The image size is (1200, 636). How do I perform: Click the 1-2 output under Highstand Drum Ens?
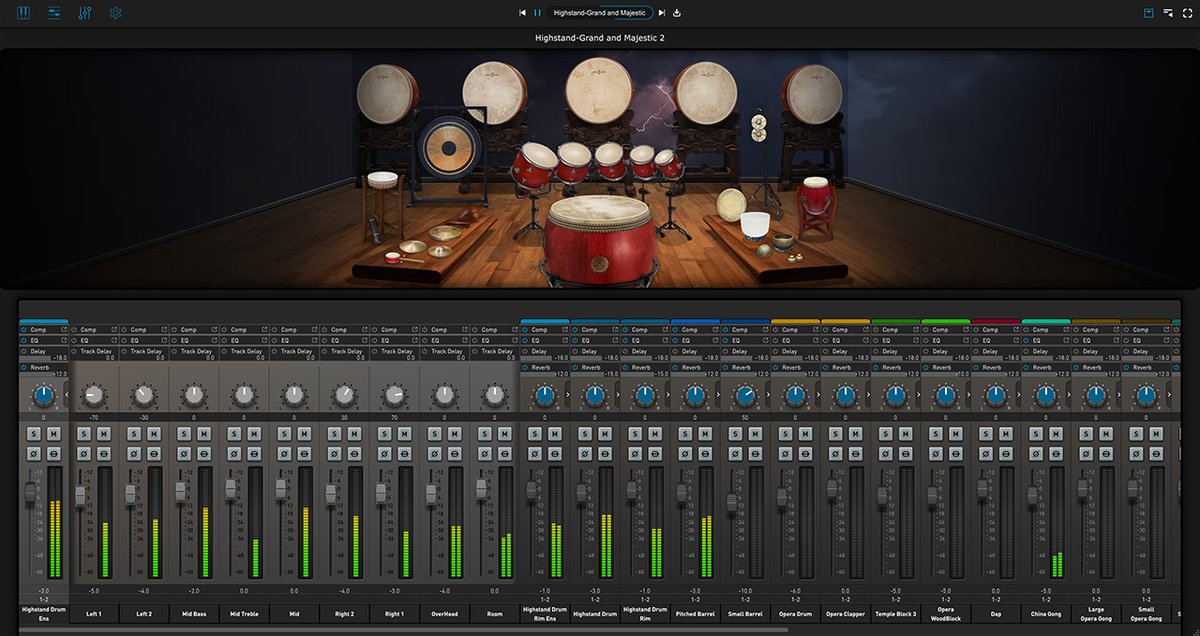point(44,598)
